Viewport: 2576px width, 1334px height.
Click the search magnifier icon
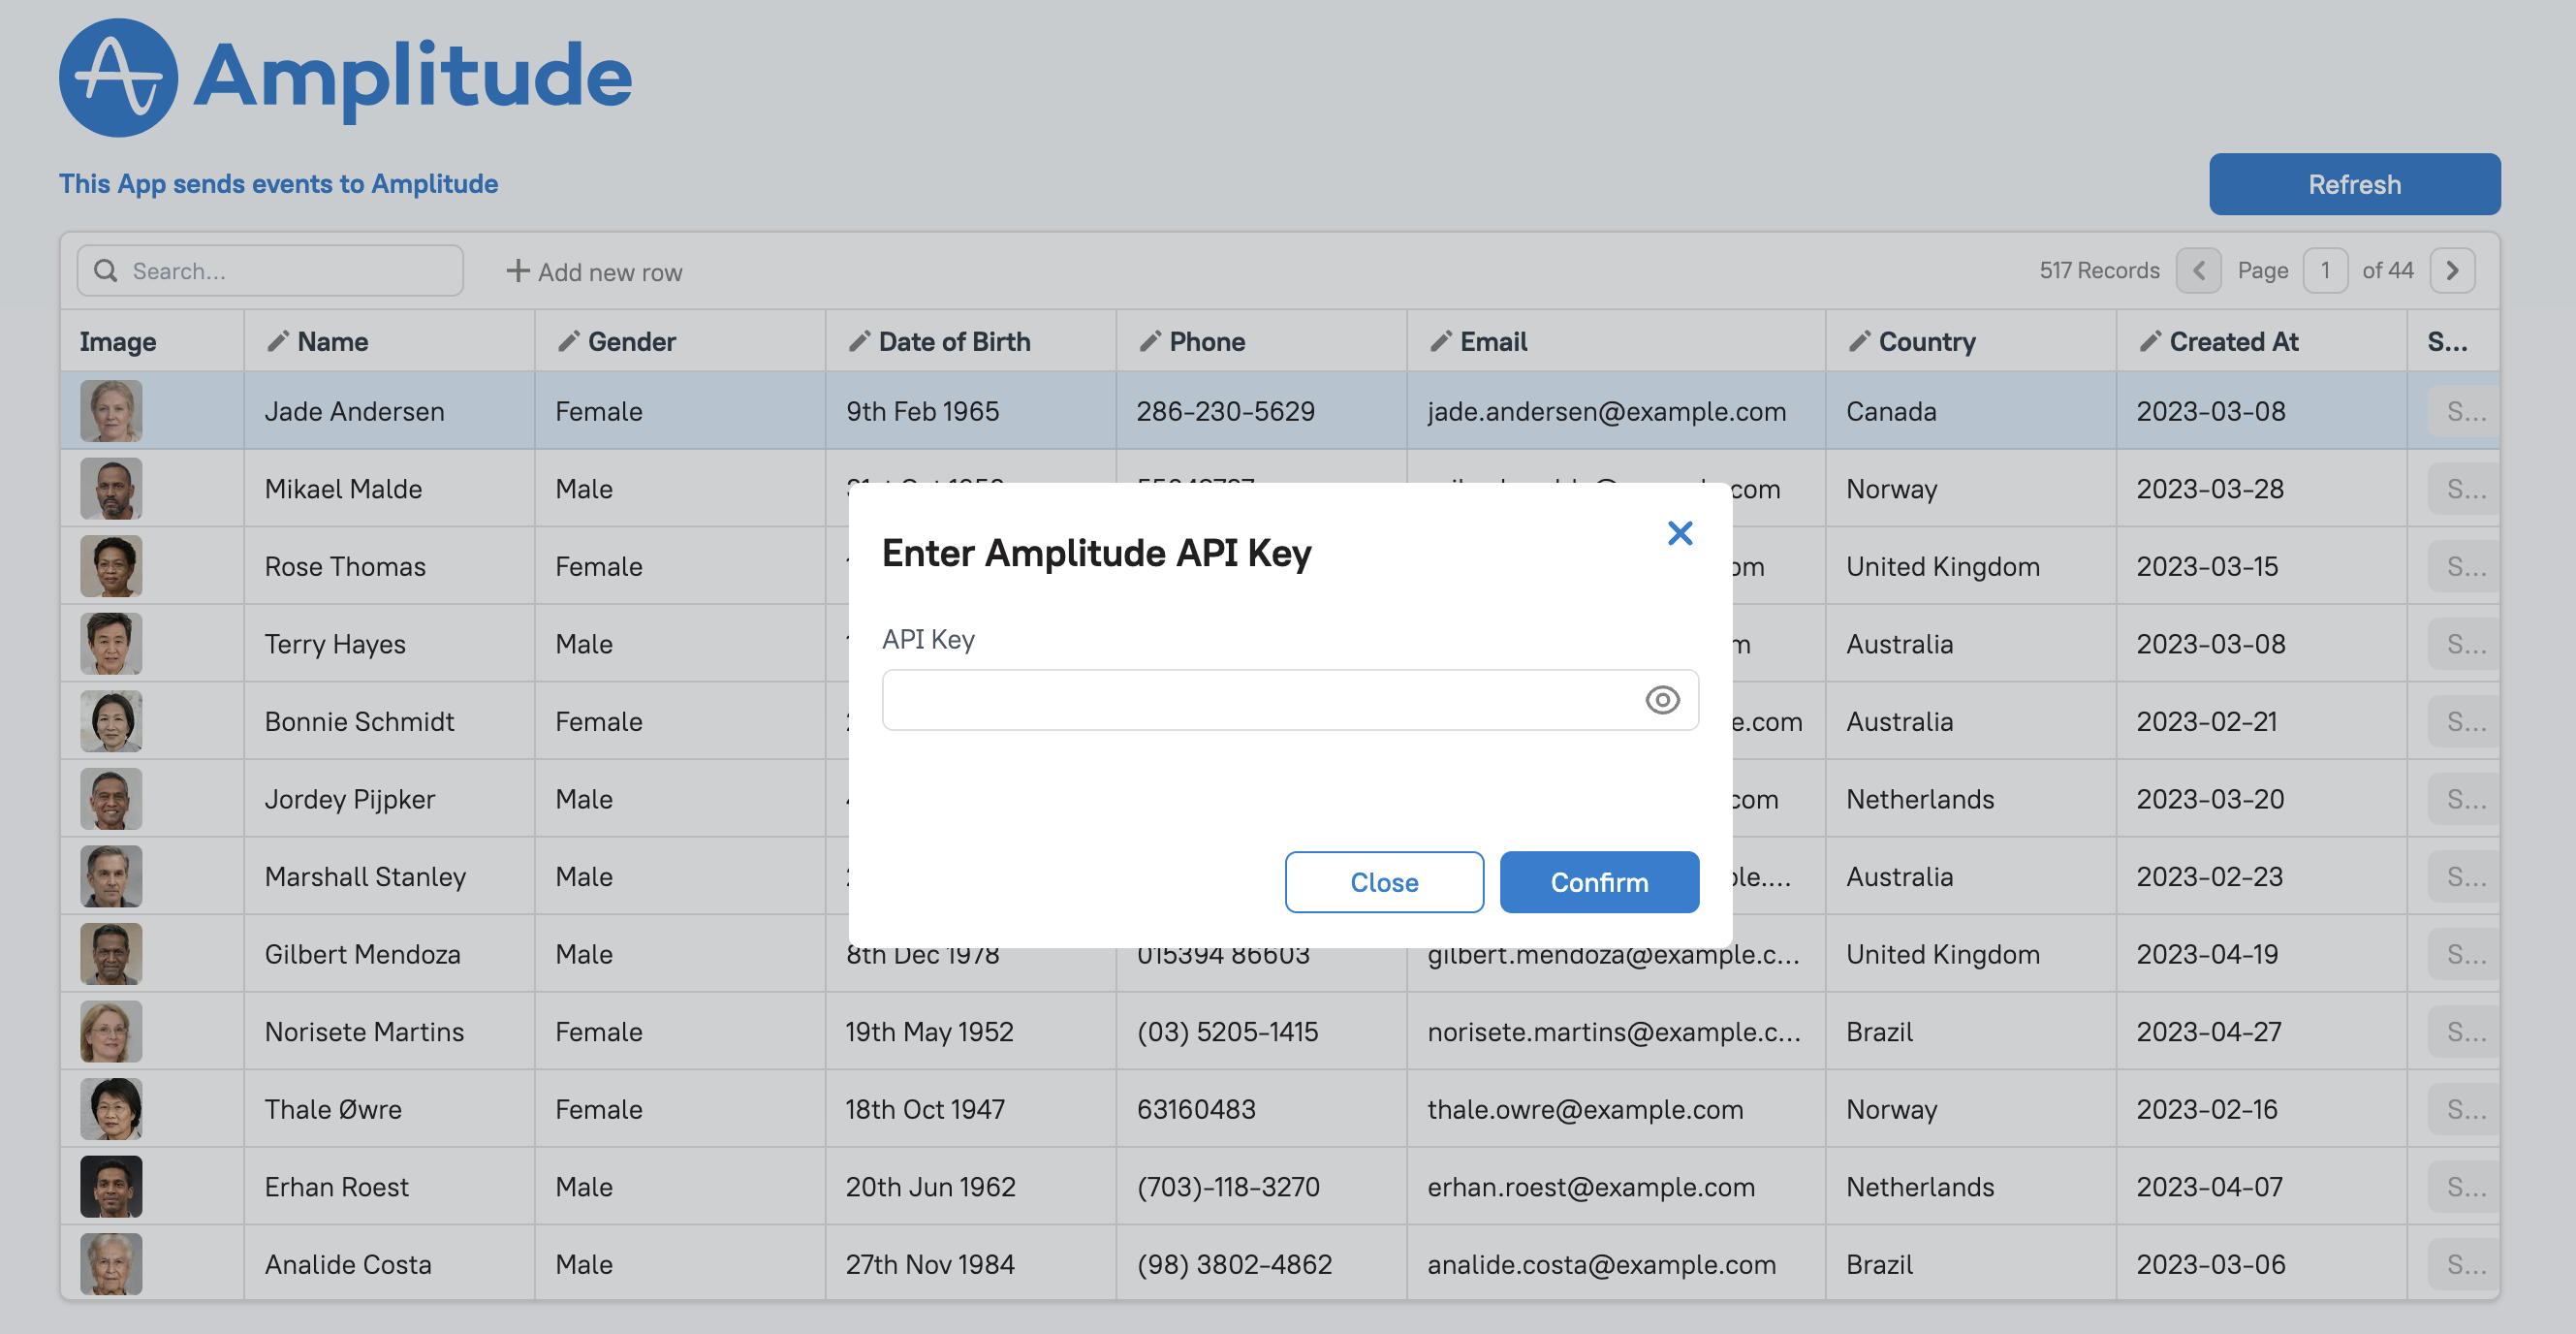coord(105,271)
